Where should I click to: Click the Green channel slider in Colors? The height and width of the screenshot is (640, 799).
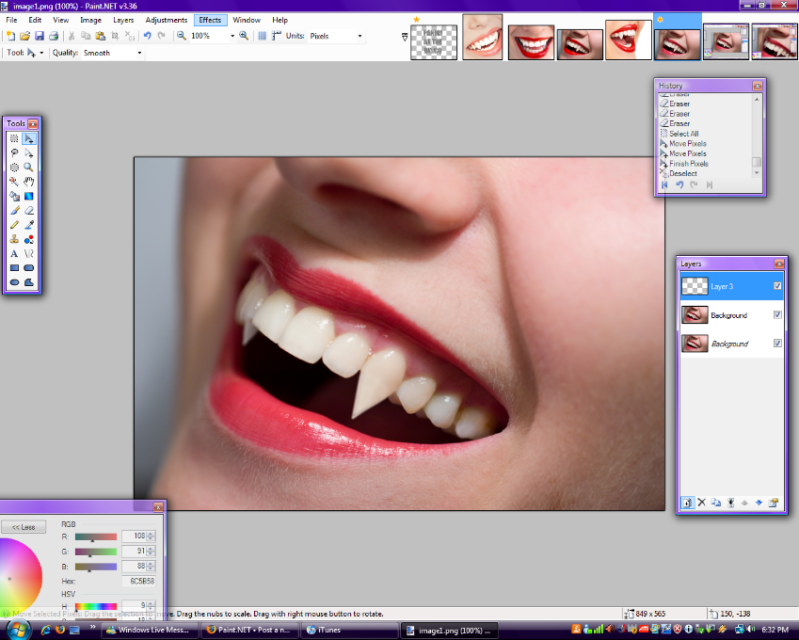pyautogui.click(x=96, y=552)
